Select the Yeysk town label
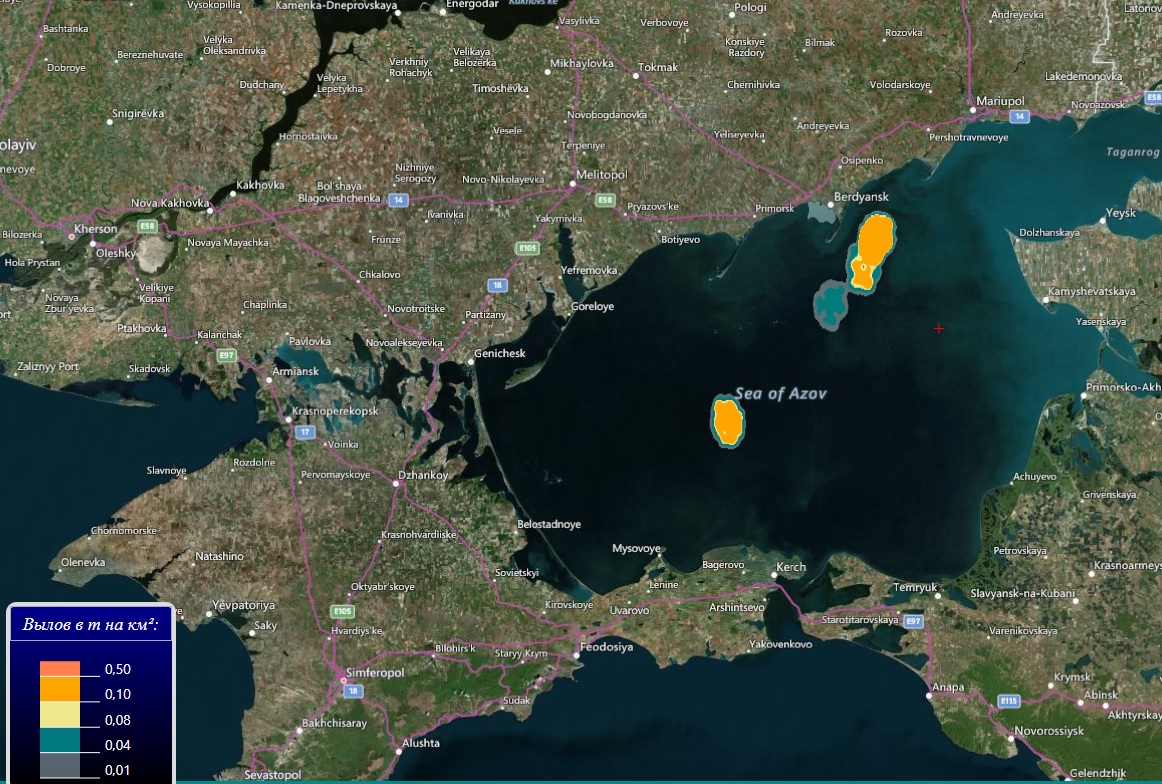Screen dimensions: 1162x784 [1120, 213]
